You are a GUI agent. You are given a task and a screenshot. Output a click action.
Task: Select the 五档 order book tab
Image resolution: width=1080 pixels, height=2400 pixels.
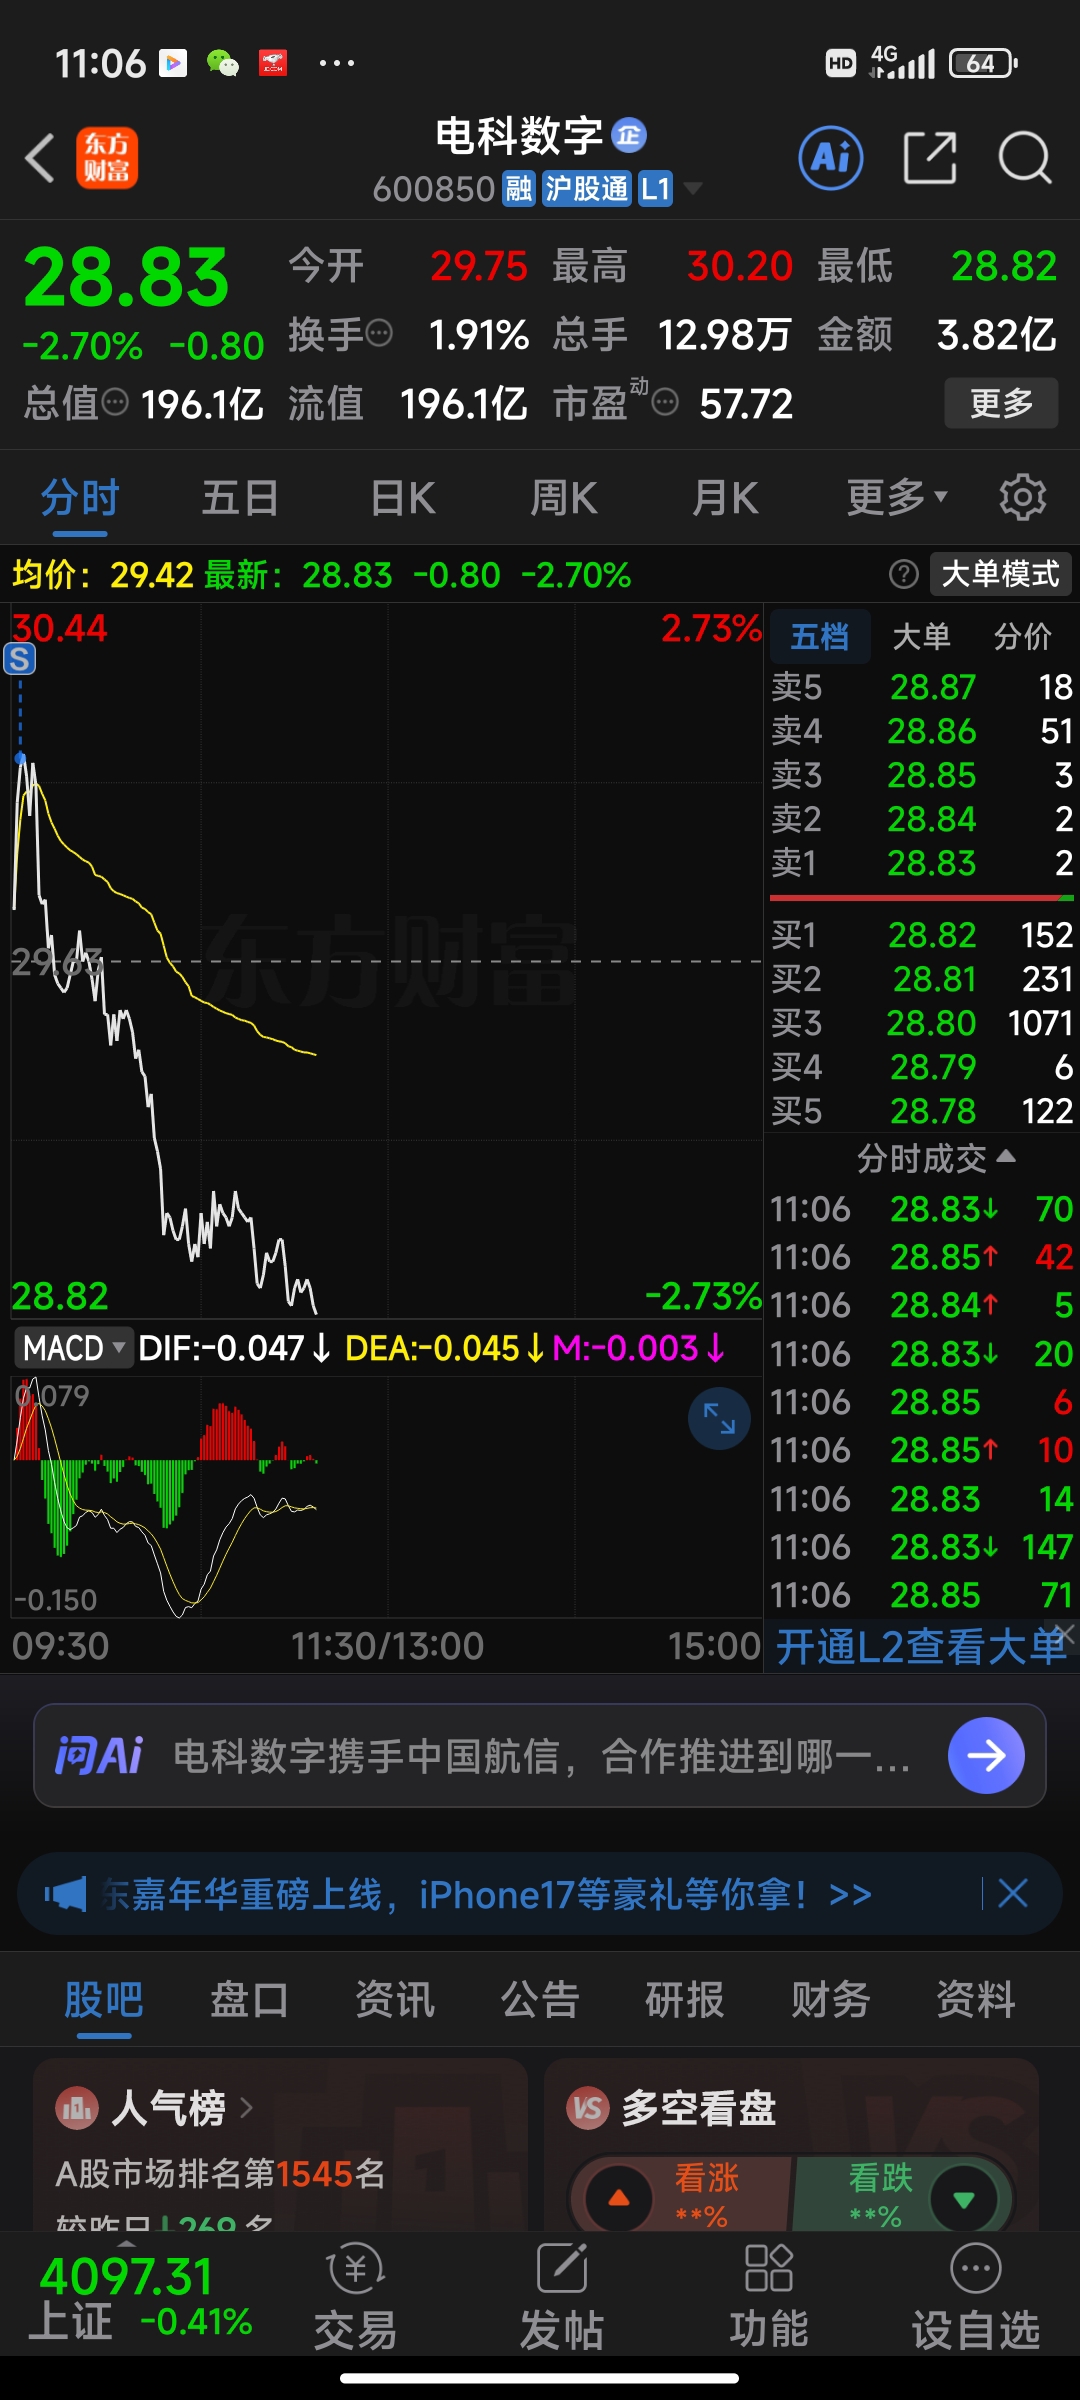[x=820, y=636]
